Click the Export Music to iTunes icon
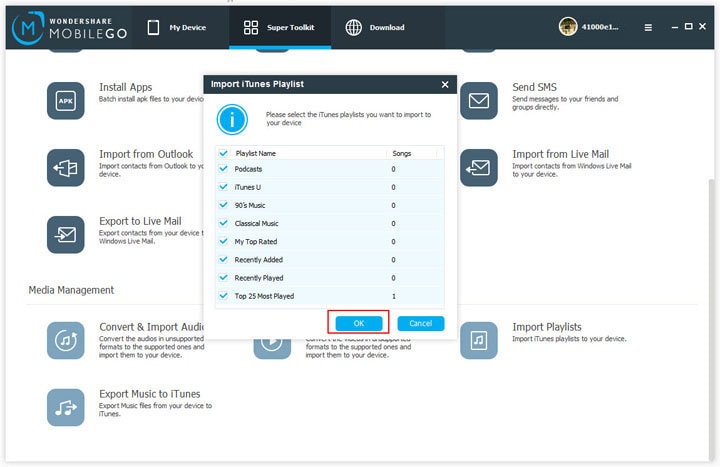This screenshot has height=467, width=720. point(66,407)
